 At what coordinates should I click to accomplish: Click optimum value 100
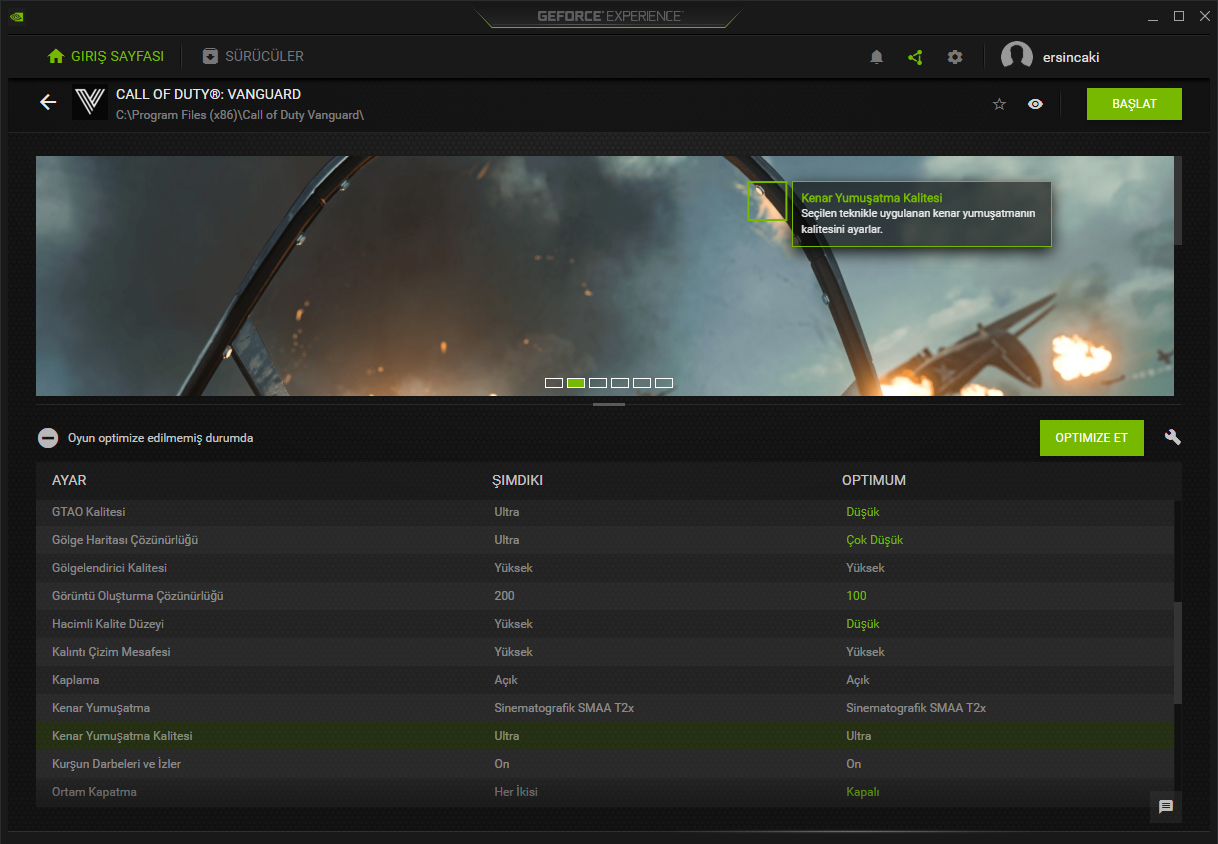point(856,596)
